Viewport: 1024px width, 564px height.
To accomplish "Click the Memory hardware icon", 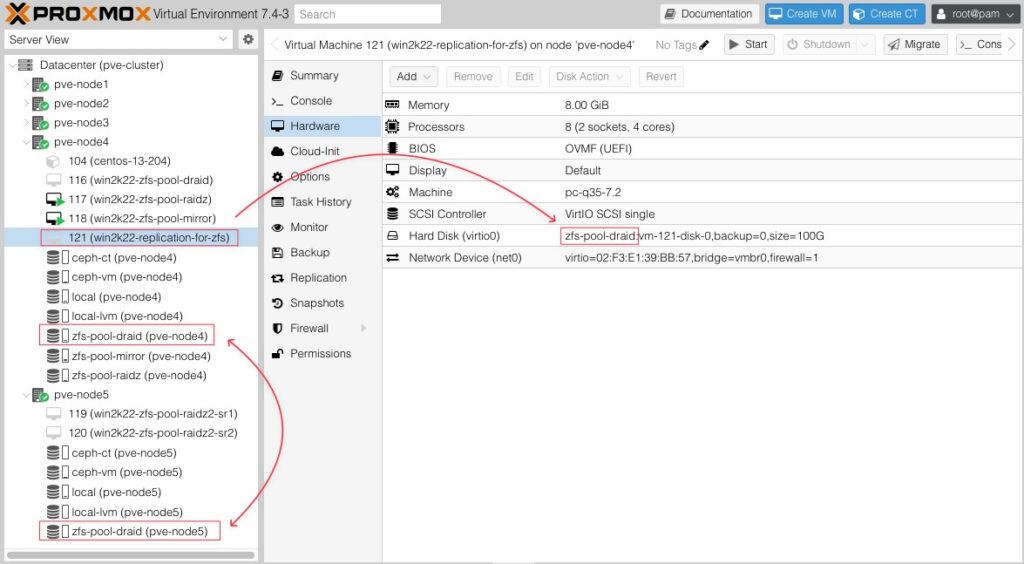I will click(392, 104).
